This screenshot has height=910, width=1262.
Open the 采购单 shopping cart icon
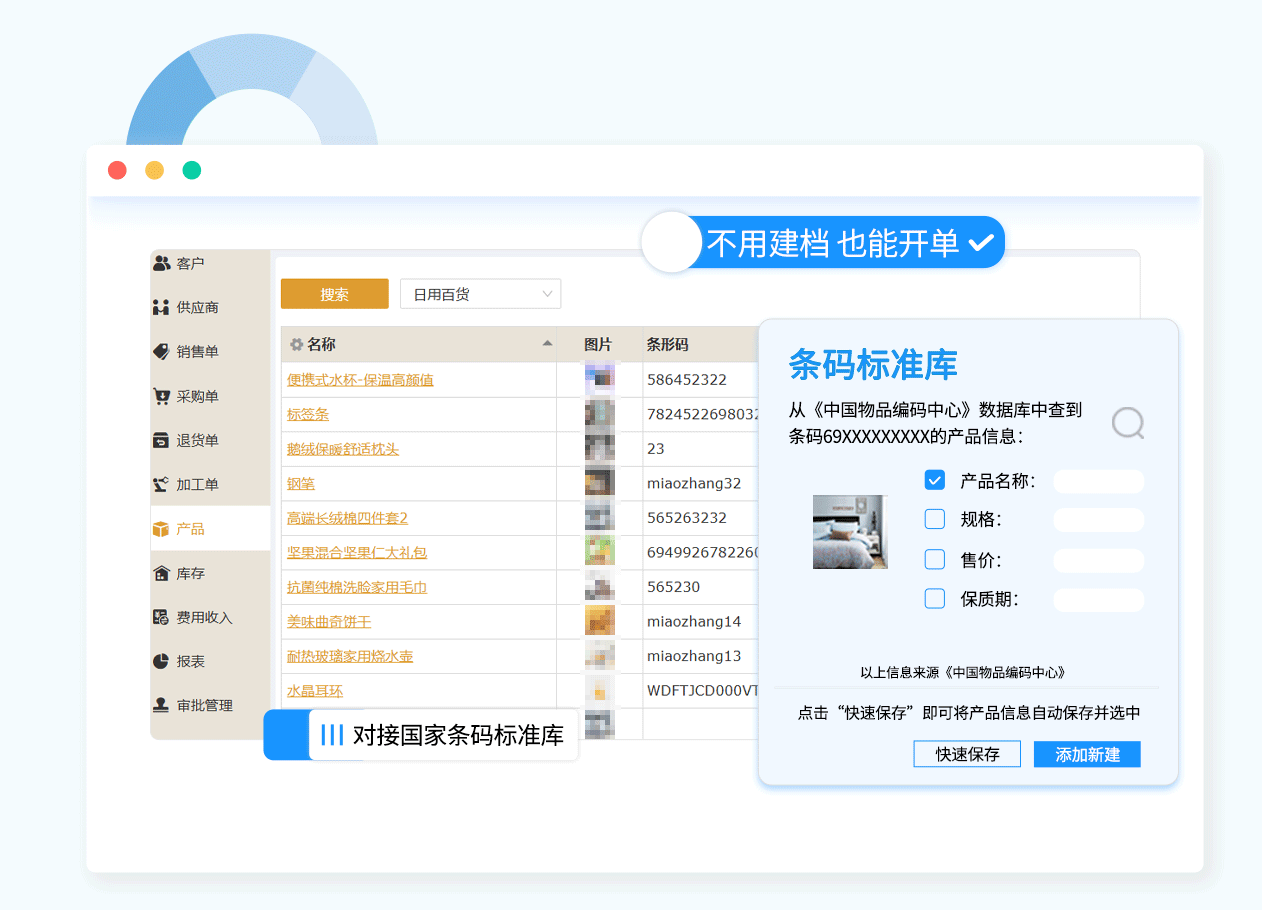pos(161,396)
